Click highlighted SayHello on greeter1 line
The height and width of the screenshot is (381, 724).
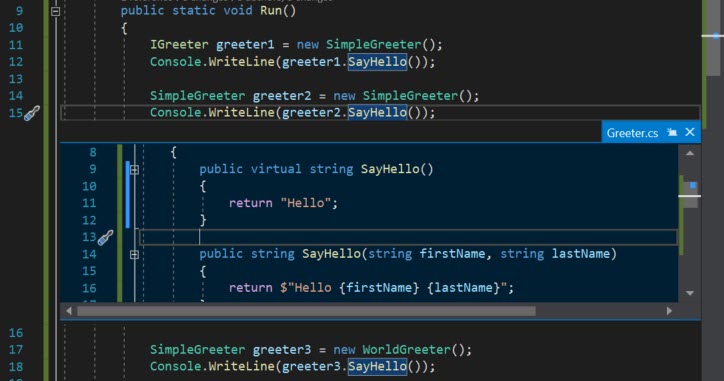pyautogui.click(x=377, y=62)
